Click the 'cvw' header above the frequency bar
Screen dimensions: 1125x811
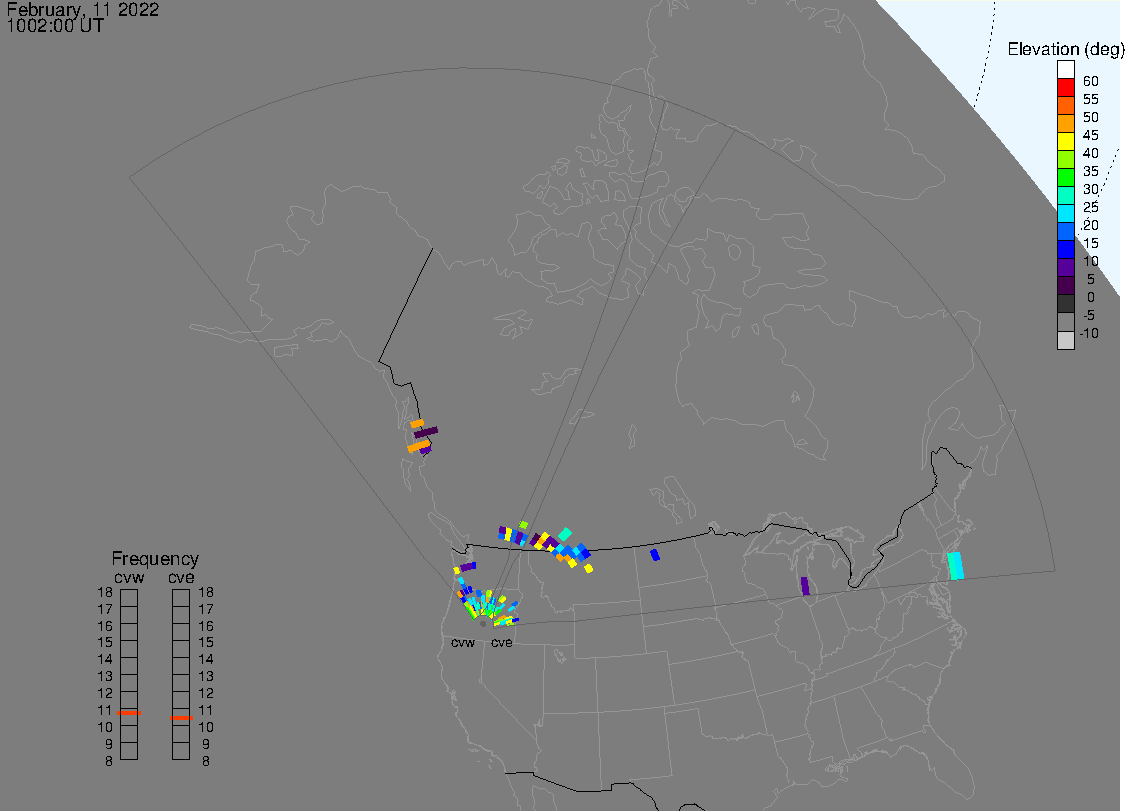(129, 578)
